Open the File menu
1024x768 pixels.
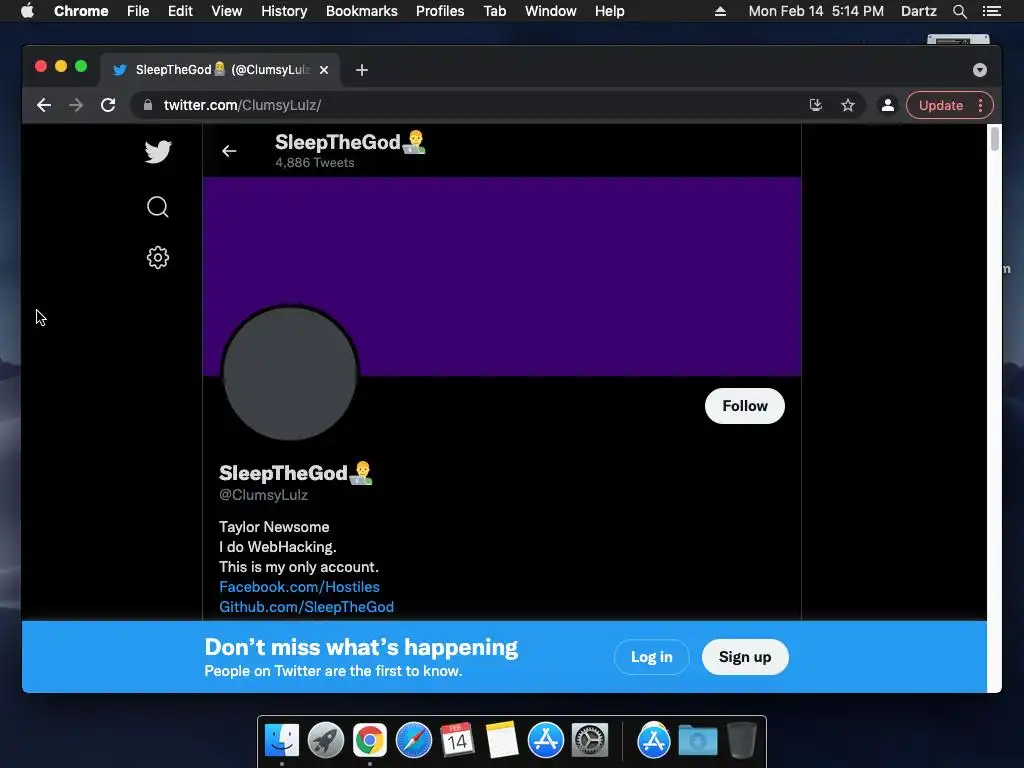coord(138,11)
